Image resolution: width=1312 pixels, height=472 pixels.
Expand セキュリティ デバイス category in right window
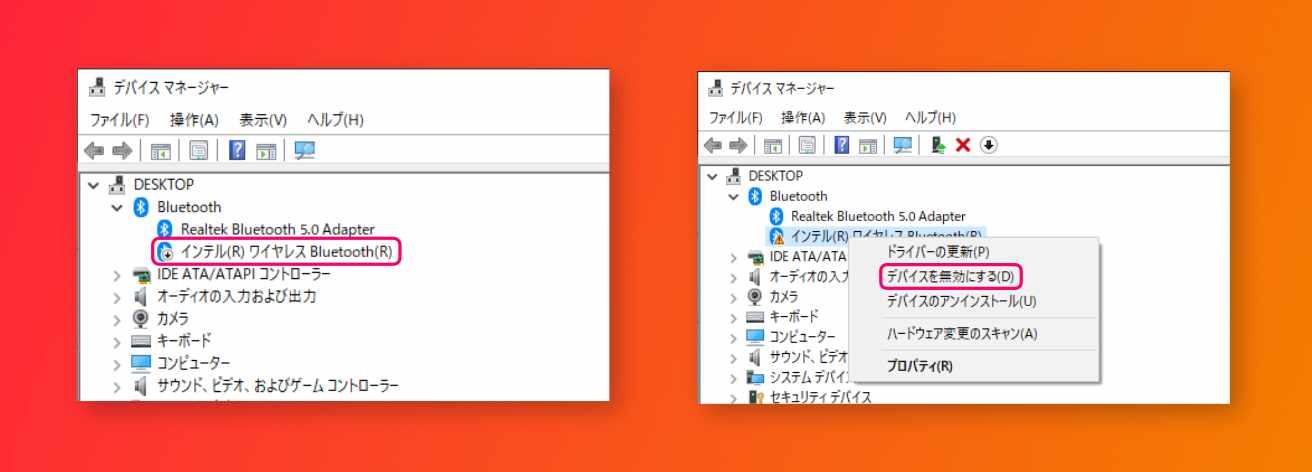click(735, 397)
